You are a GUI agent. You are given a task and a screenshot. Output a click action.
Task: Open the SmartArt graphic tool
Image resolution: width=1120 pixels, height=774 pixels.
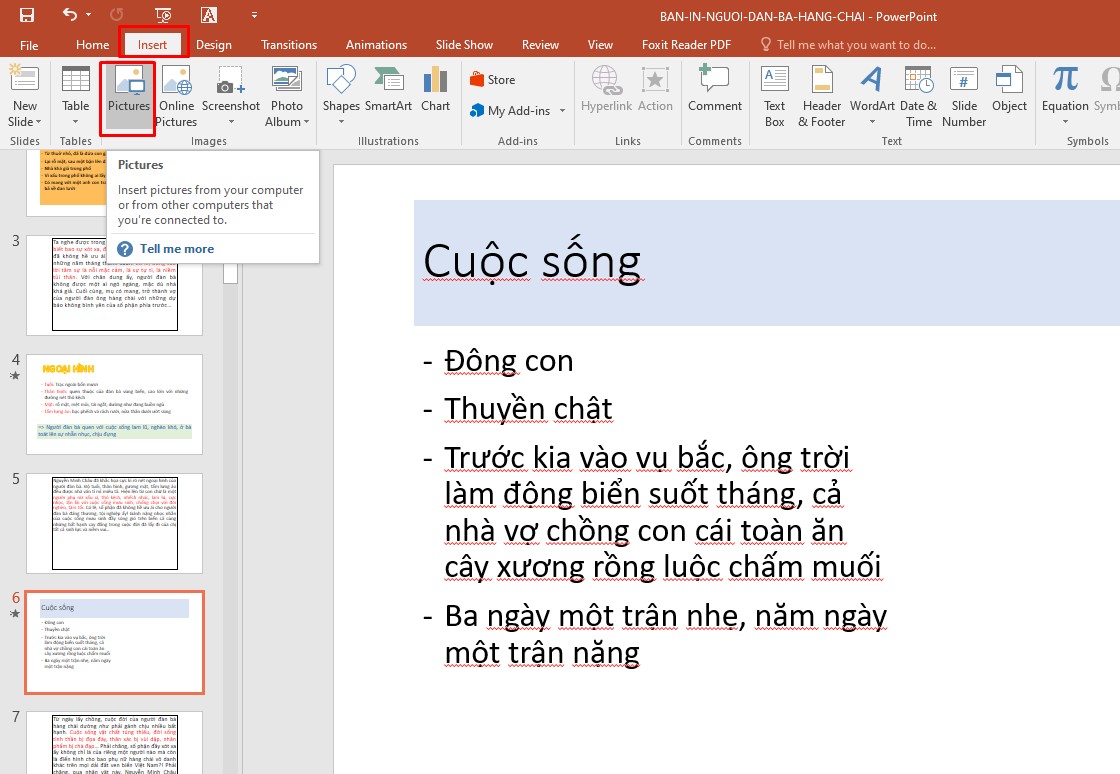tap(388, 95)
